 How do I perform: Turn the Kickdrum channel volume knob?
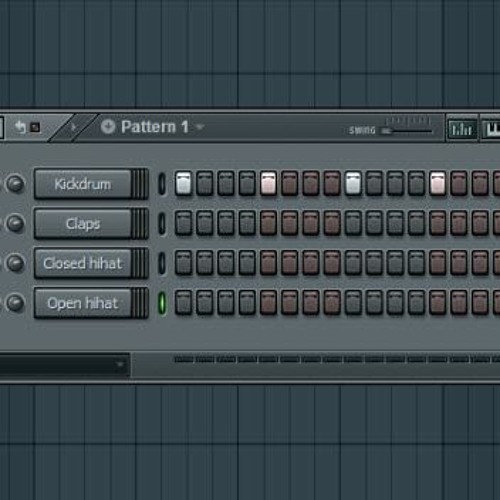point(15,184)
